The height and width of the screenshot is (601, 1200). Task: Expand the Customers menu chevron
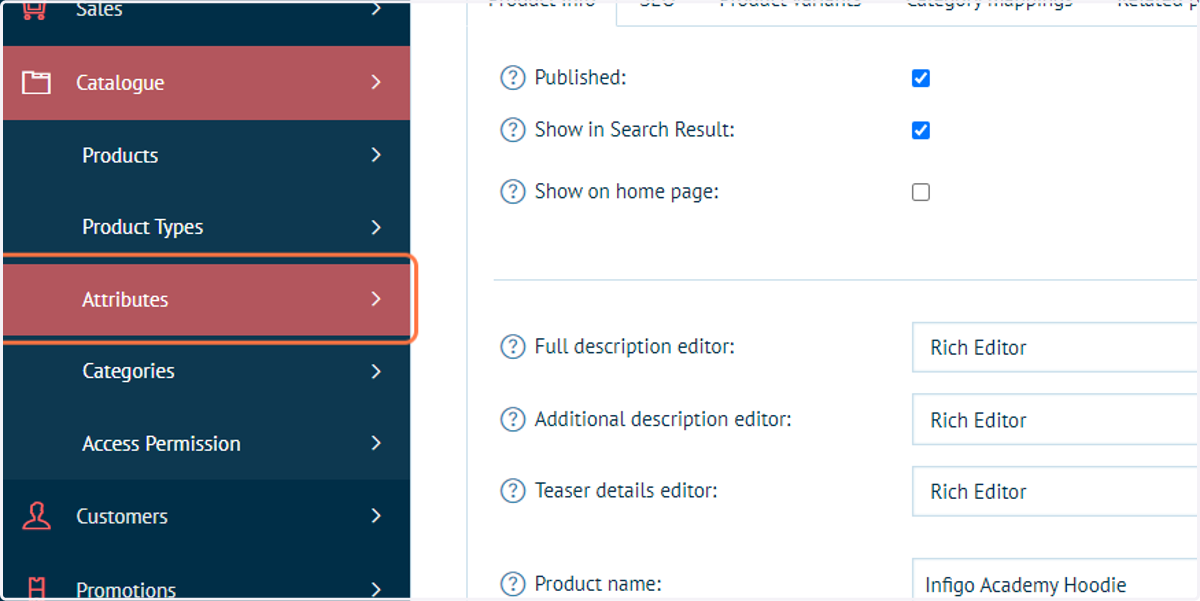tap(376, 516)
